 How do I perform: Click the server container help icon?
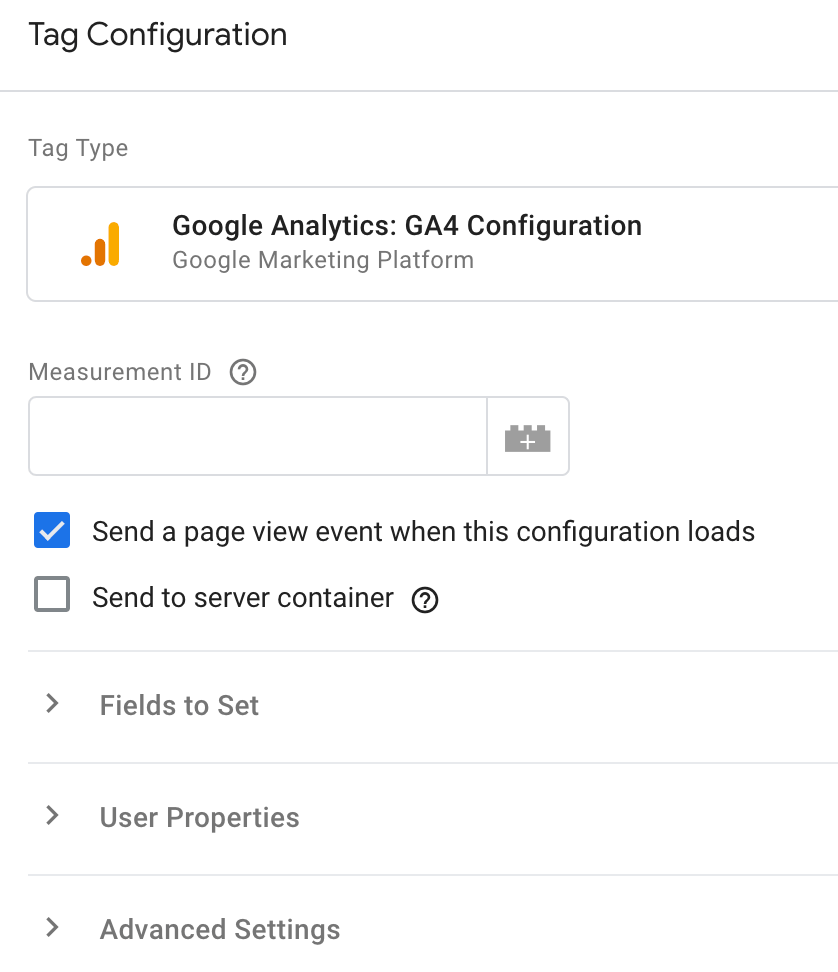[425, 599]
